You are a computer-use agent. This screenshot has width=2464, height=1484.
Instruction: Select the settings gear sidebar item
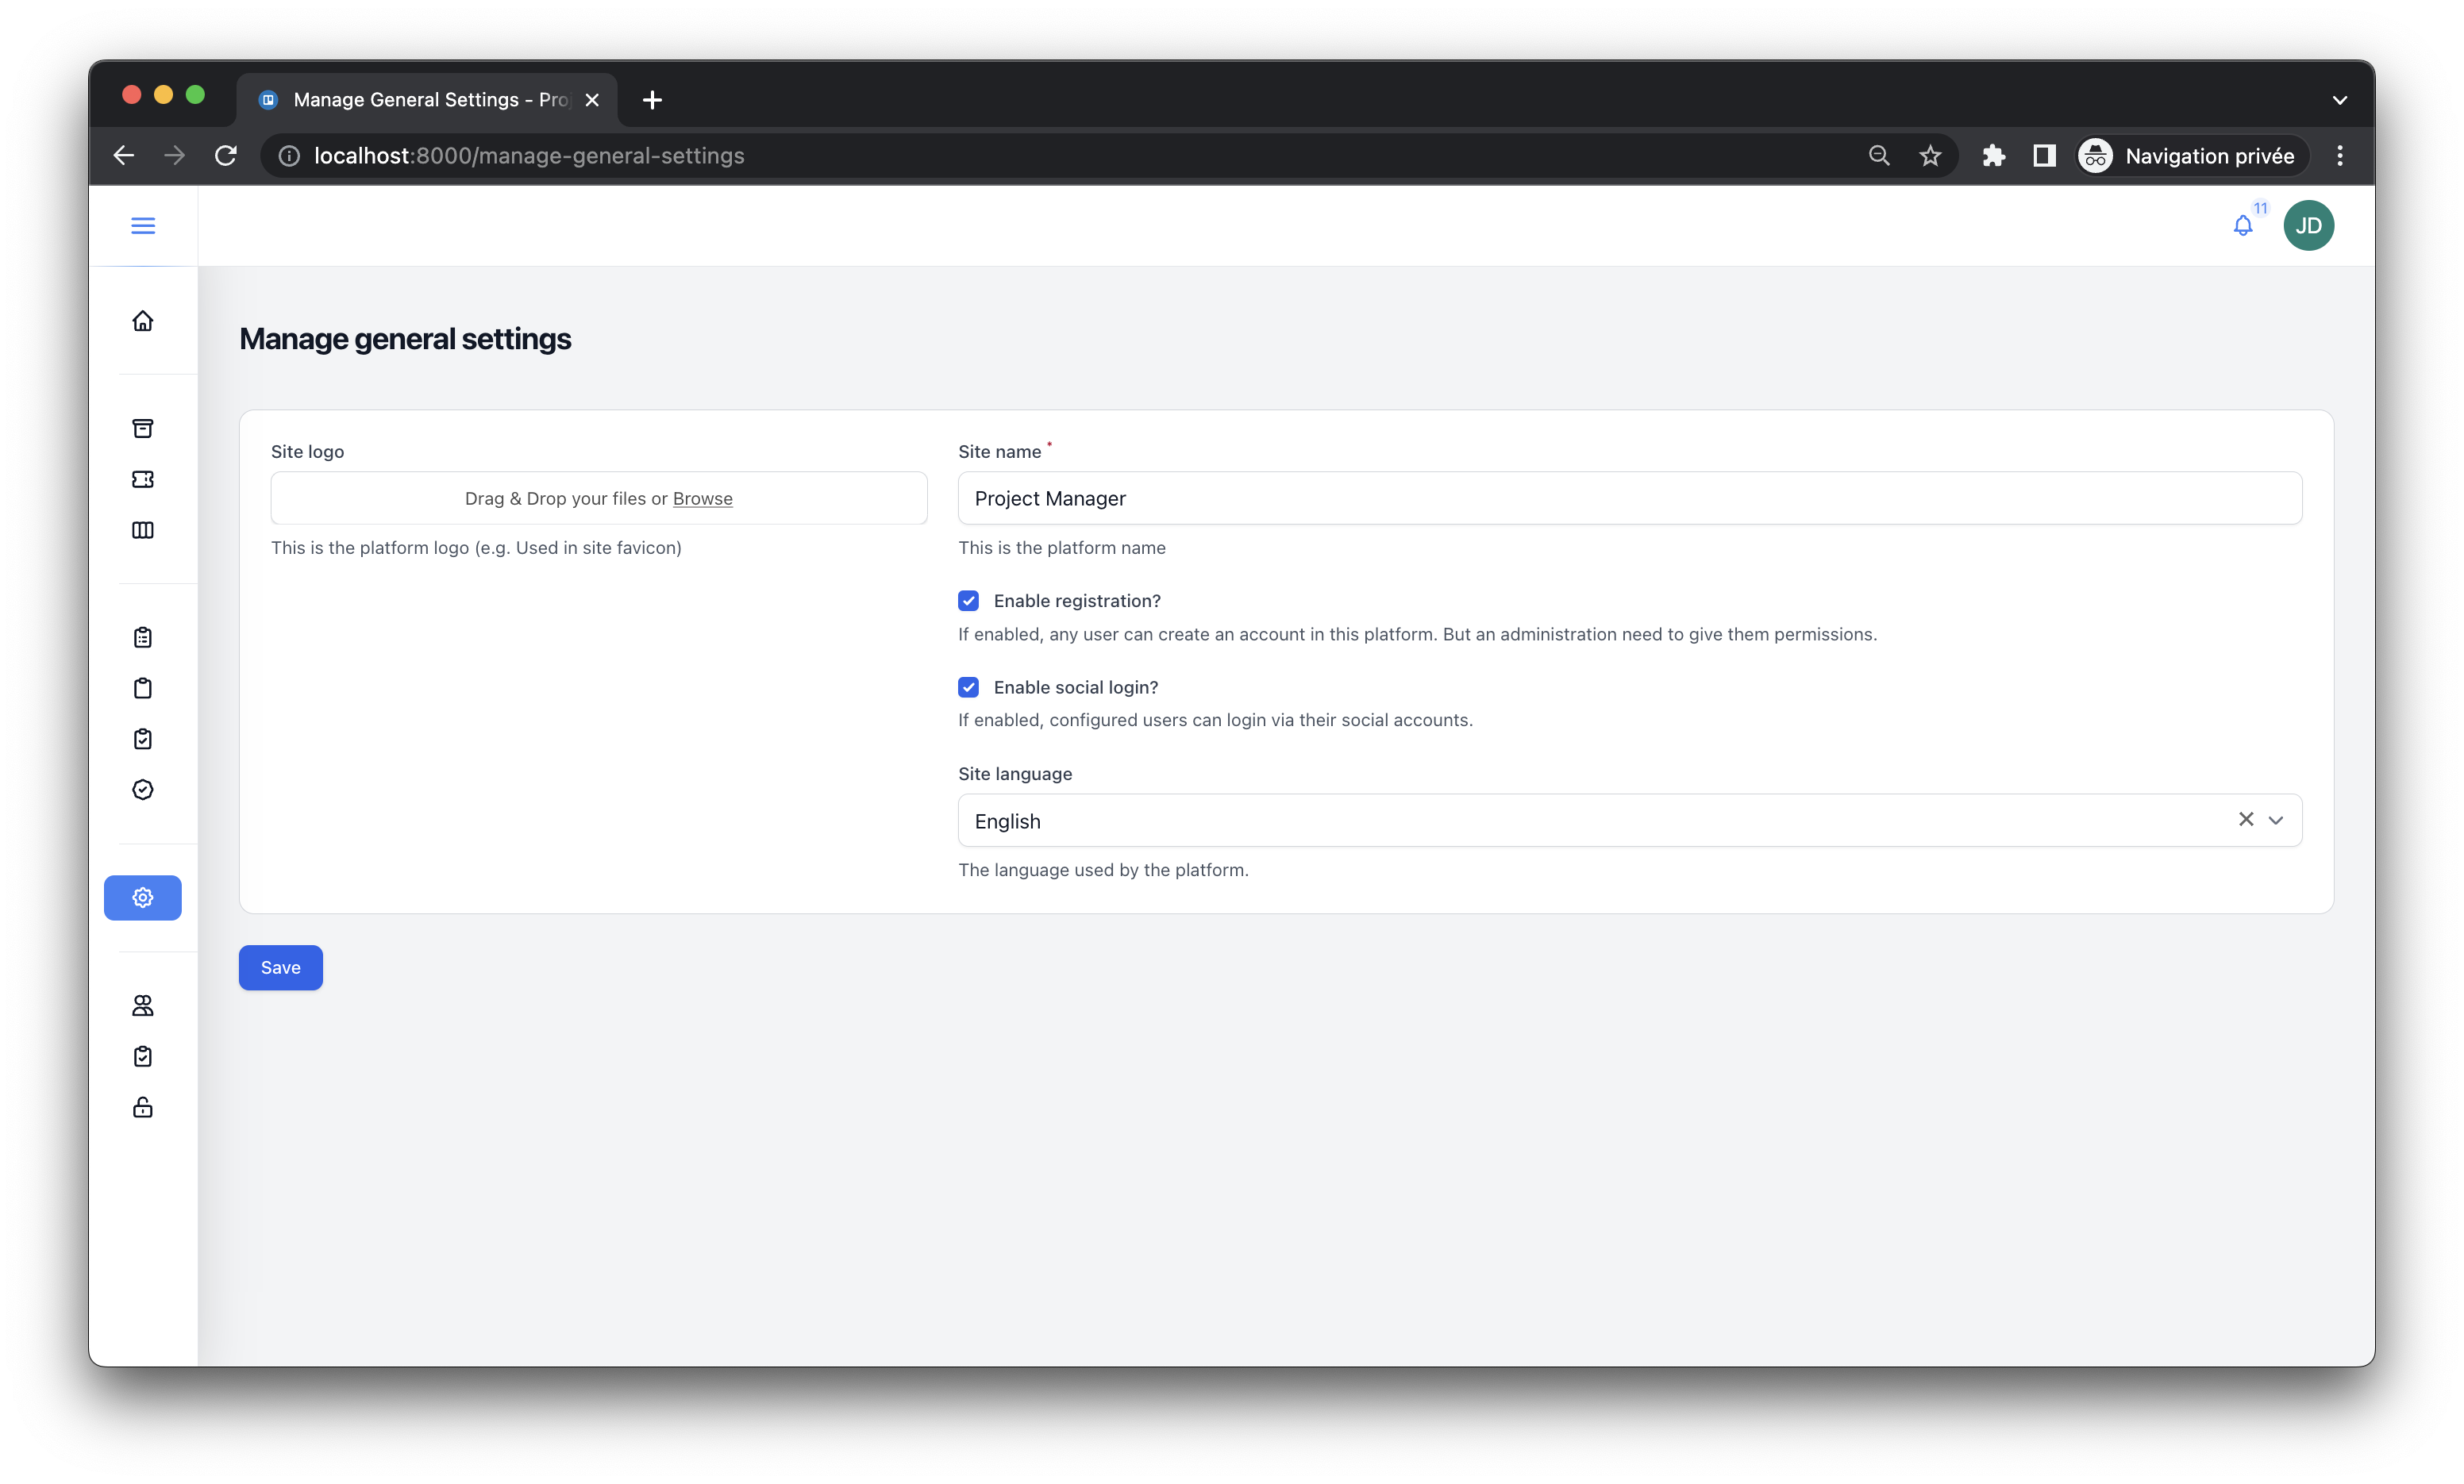tap(143, 897)
